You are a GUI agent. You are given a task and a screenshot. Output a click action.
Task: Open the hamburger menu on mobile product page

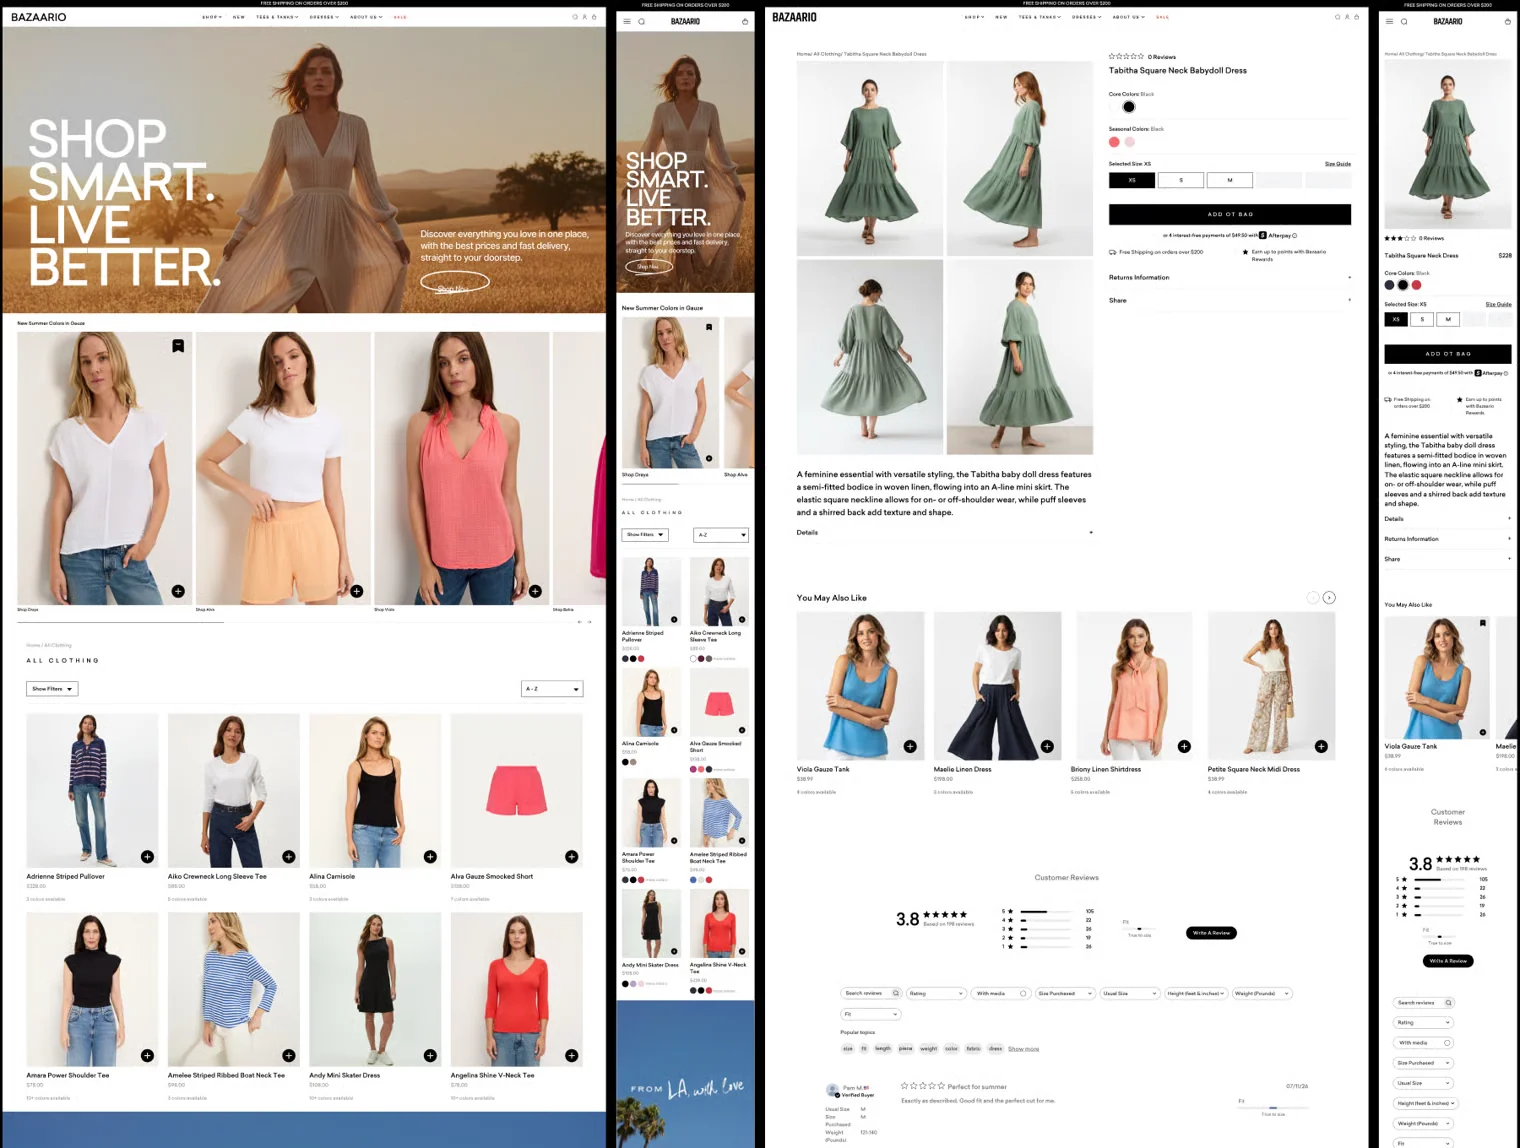1389,21
